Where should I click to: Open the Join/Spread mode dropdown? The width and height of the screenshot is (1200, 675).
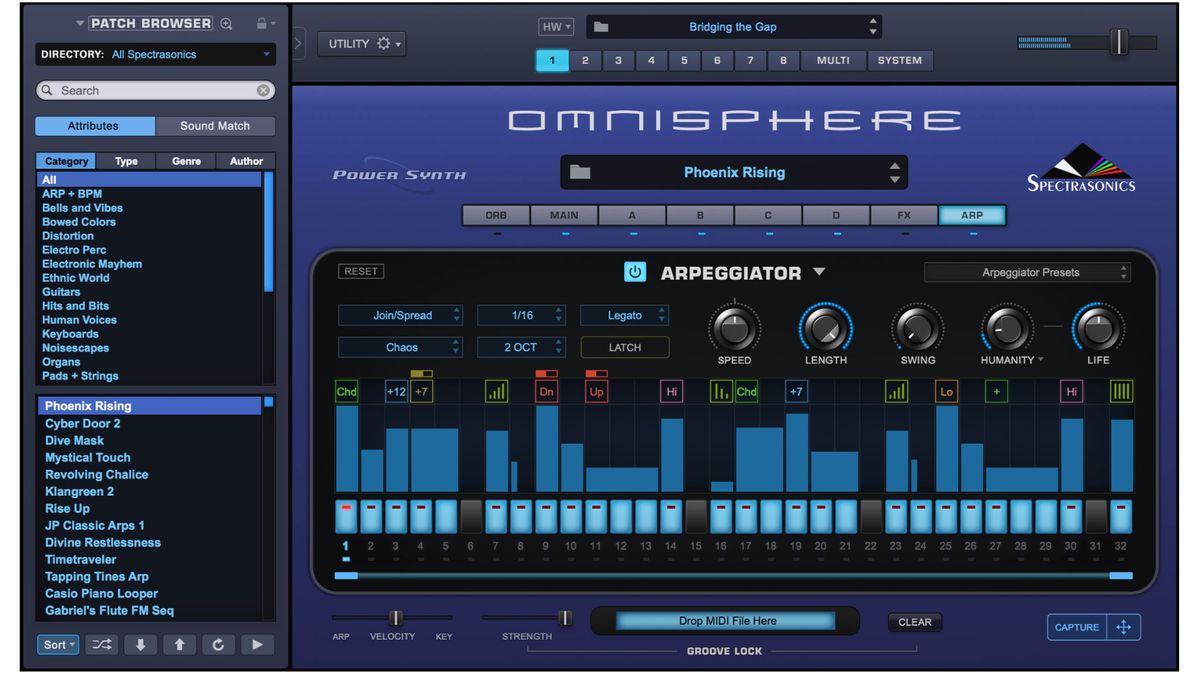400,314
